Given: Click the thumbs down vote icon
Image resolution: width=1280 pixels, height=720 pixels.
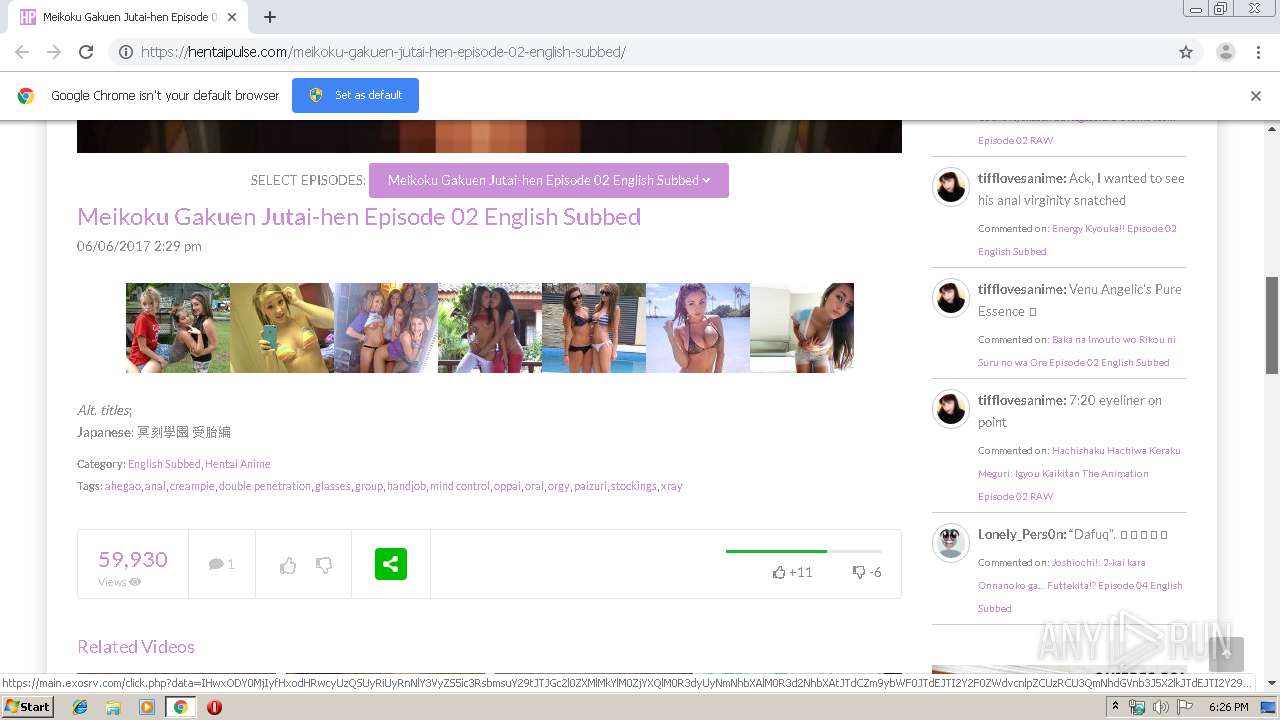Looking at the screenshot, I should pos(324,566).
